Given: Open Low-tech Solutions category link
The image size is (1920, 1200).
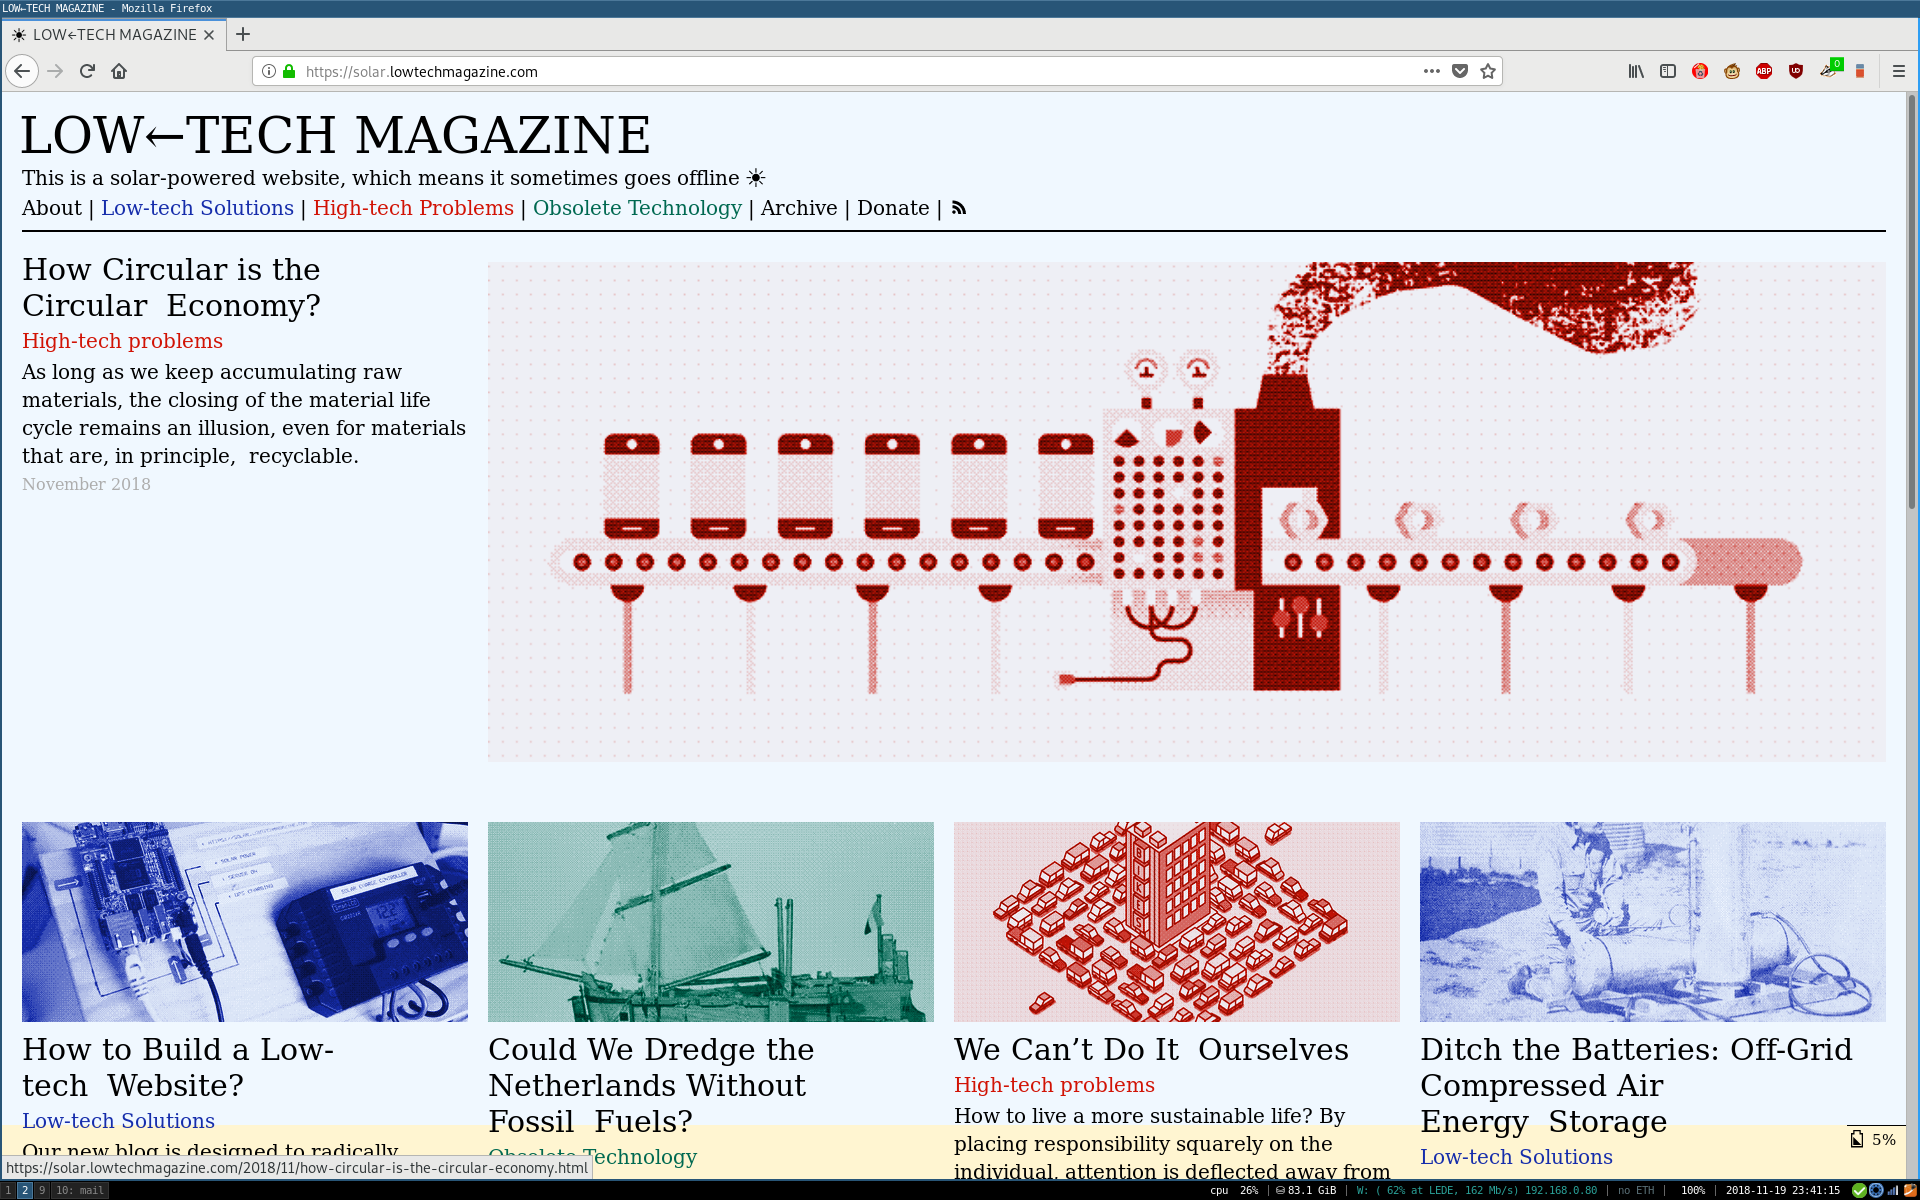Looking at the screenshot, I should tap(197, 208).
